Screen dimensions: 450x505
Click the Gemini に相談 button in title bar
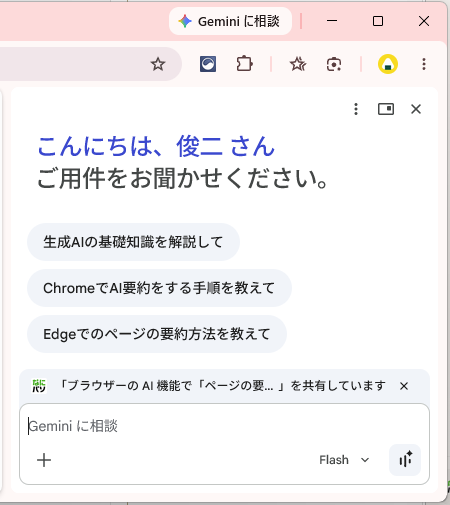pos(230,21)
